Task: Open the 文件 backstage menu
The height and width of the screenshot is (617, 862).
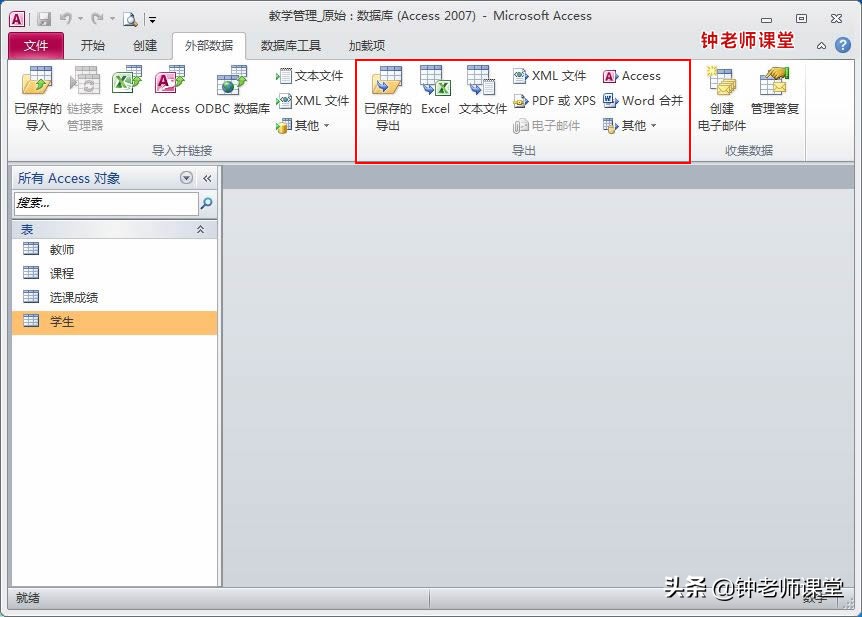Action: point(36,45)
